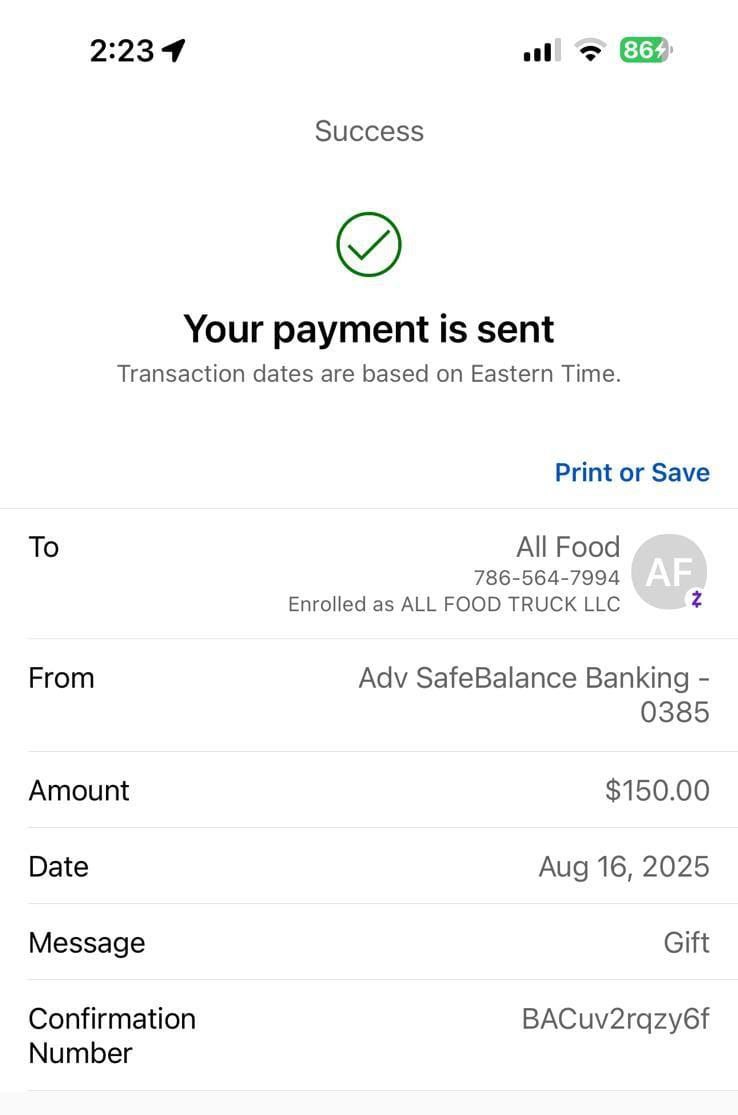
Task: Tap the Gift message value
Action: [x=686, y=942]
